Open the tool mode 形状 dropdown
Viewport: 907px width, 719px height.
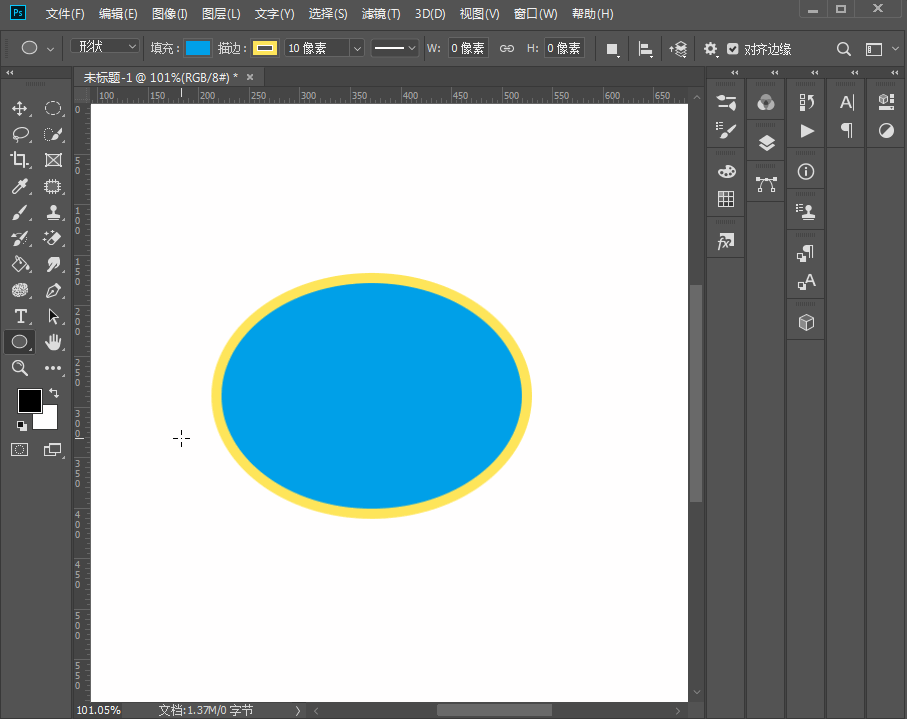click(106, 46)
